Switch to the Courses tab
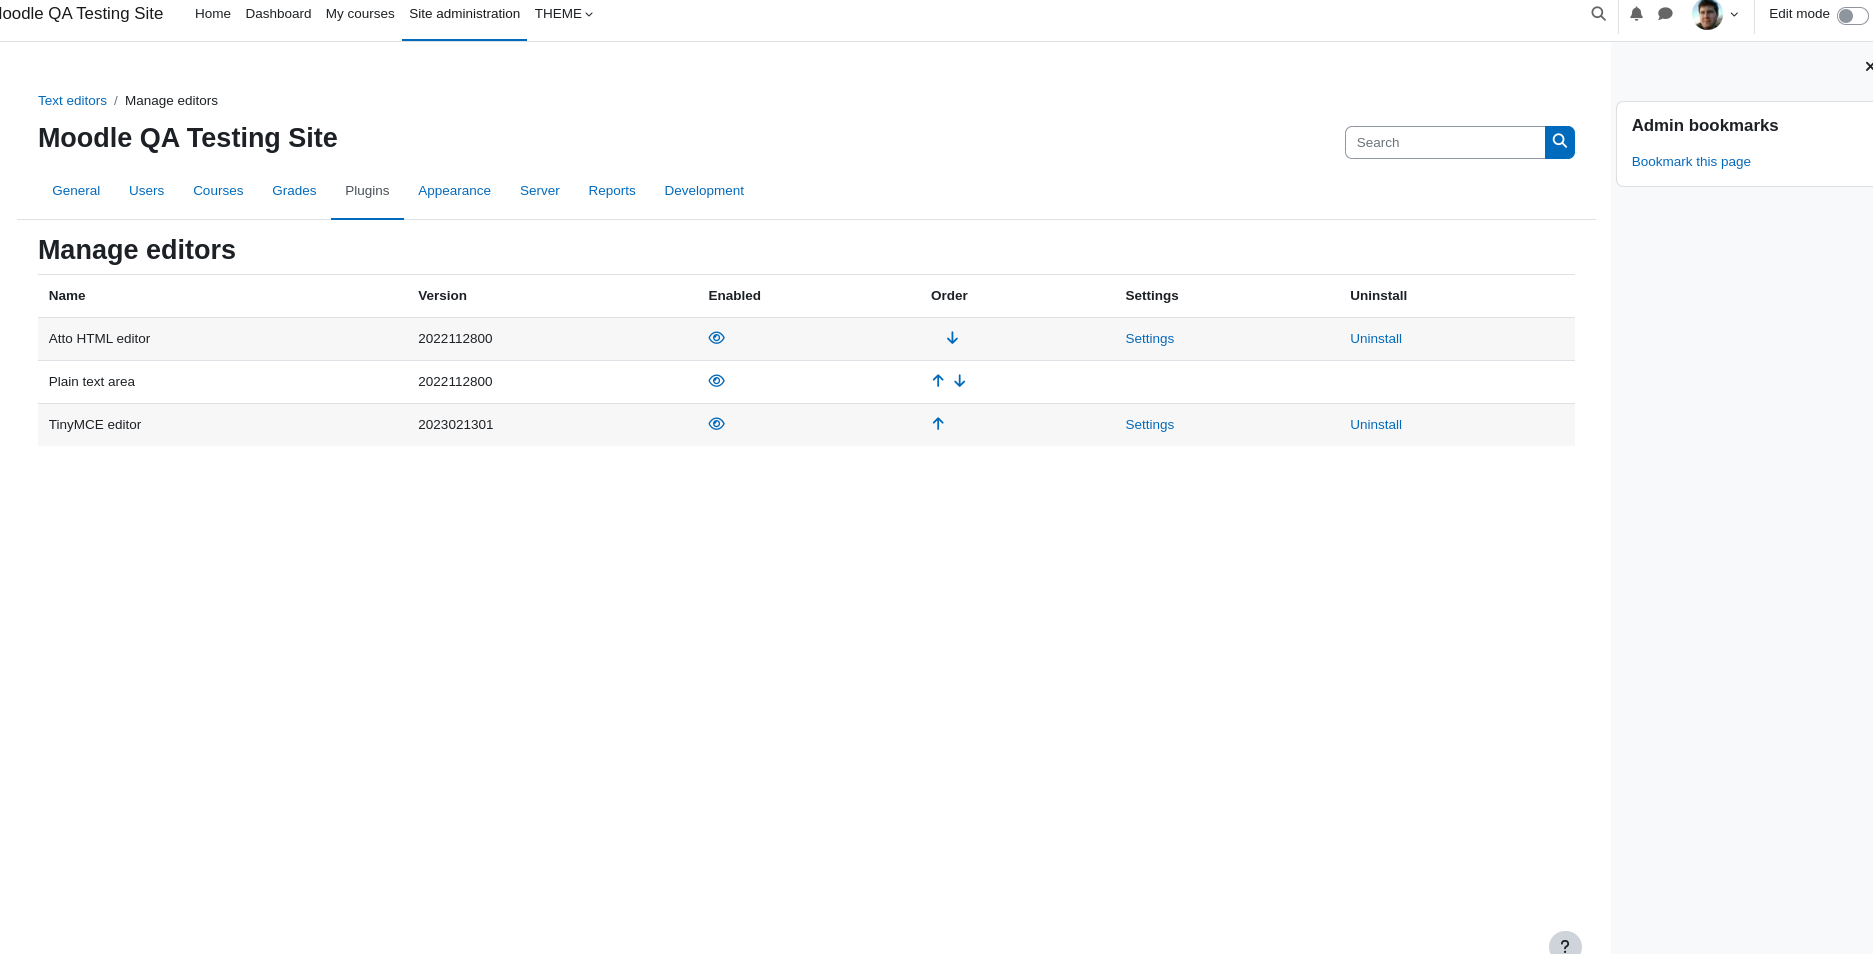 pos(218,191)
